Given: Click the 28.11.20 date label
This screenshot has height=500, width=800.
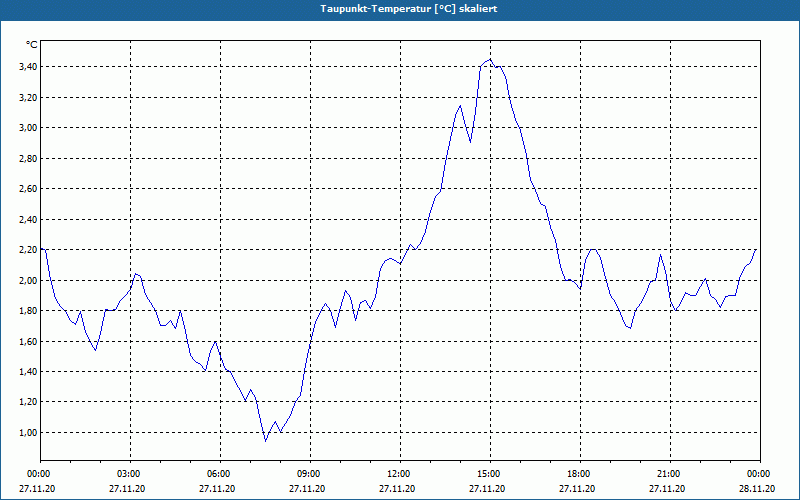Looking at the screenshot, I should coord(757,488).
